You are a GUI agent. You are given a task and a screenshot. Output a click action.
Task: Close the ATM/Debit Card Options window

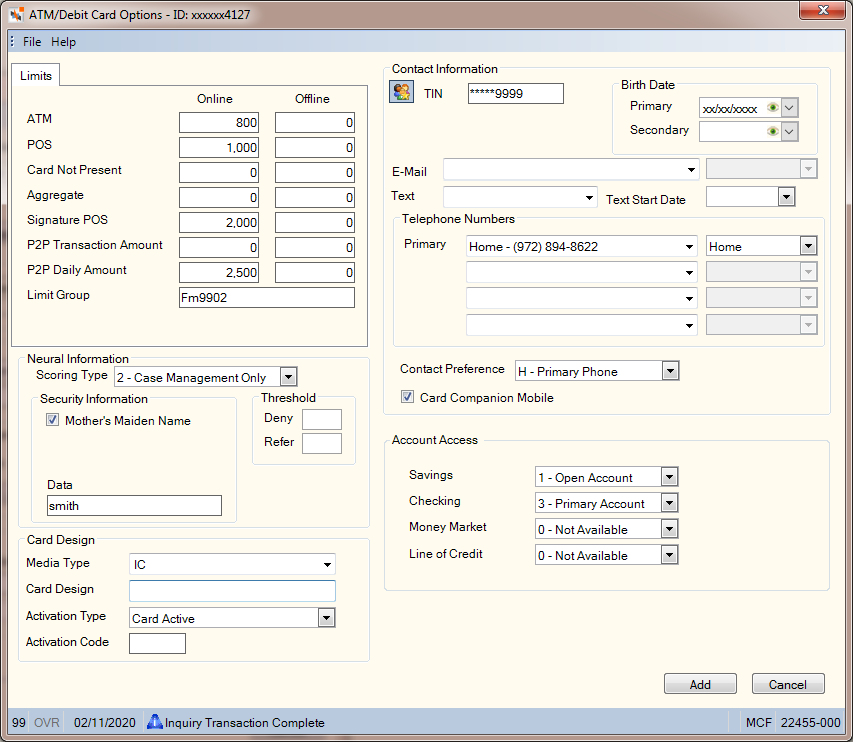coord(823,10)
